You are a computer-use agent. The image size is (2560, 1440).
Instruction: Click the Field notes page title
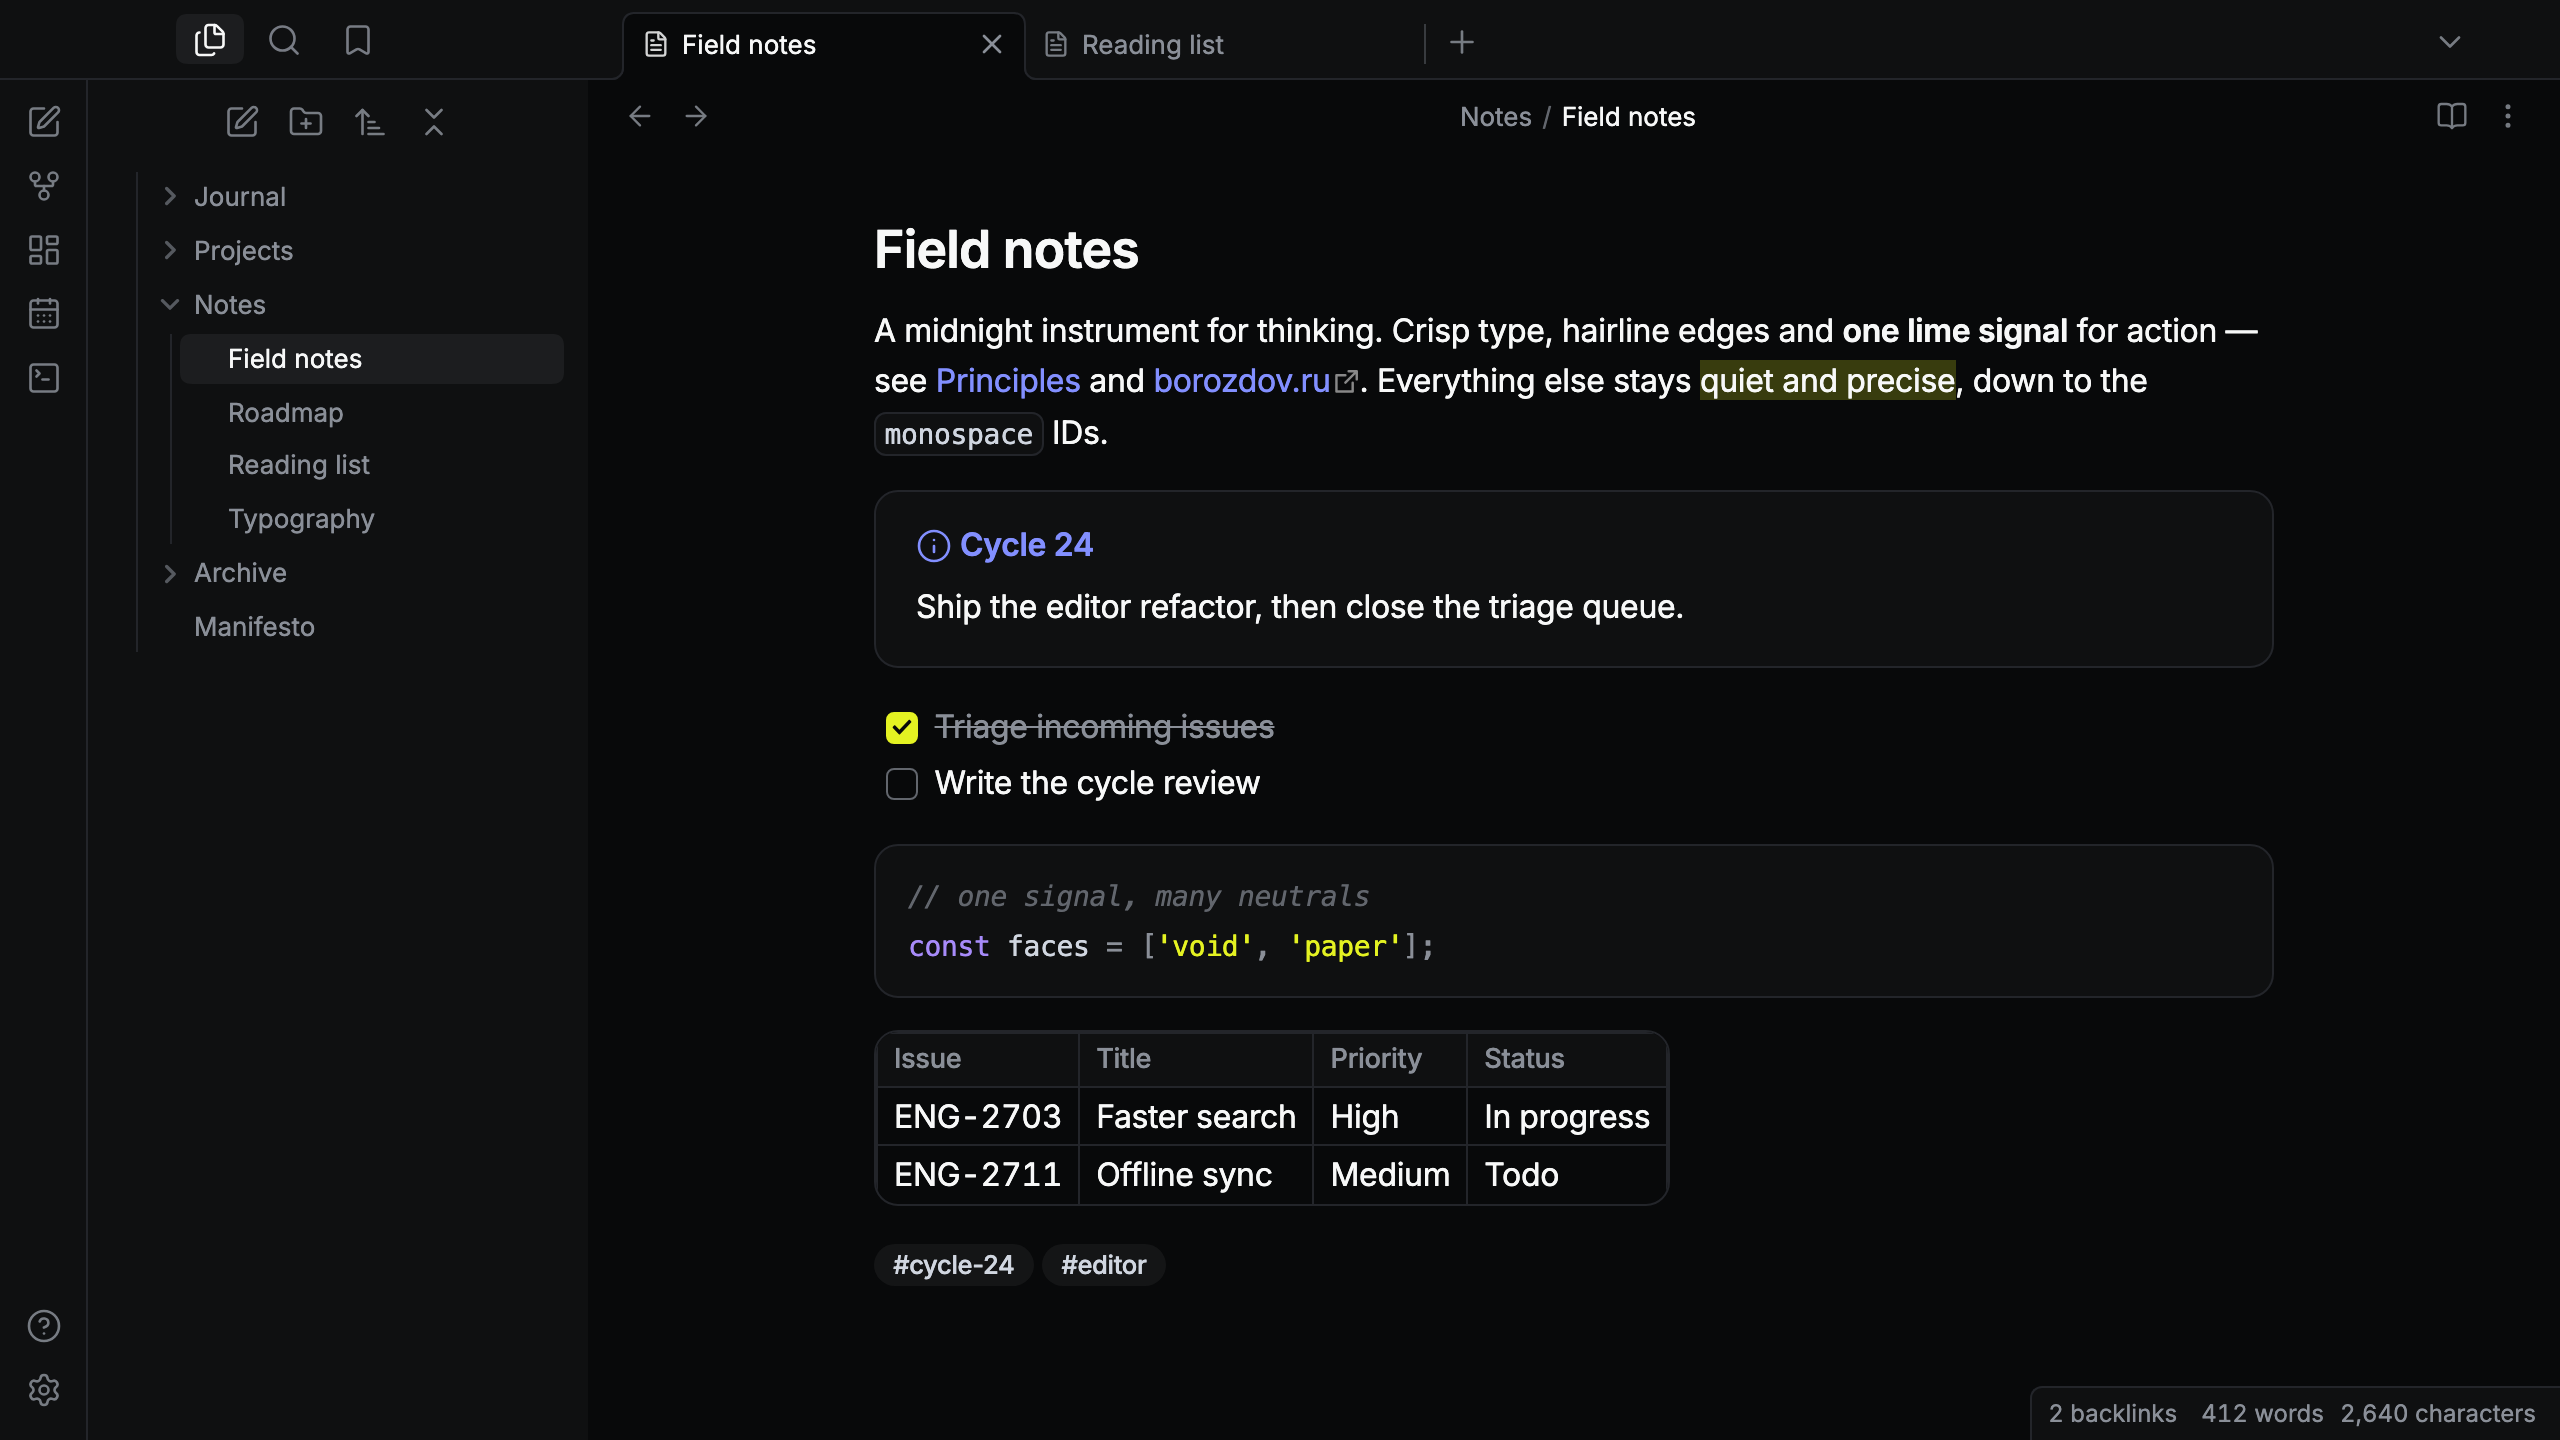1006,249
